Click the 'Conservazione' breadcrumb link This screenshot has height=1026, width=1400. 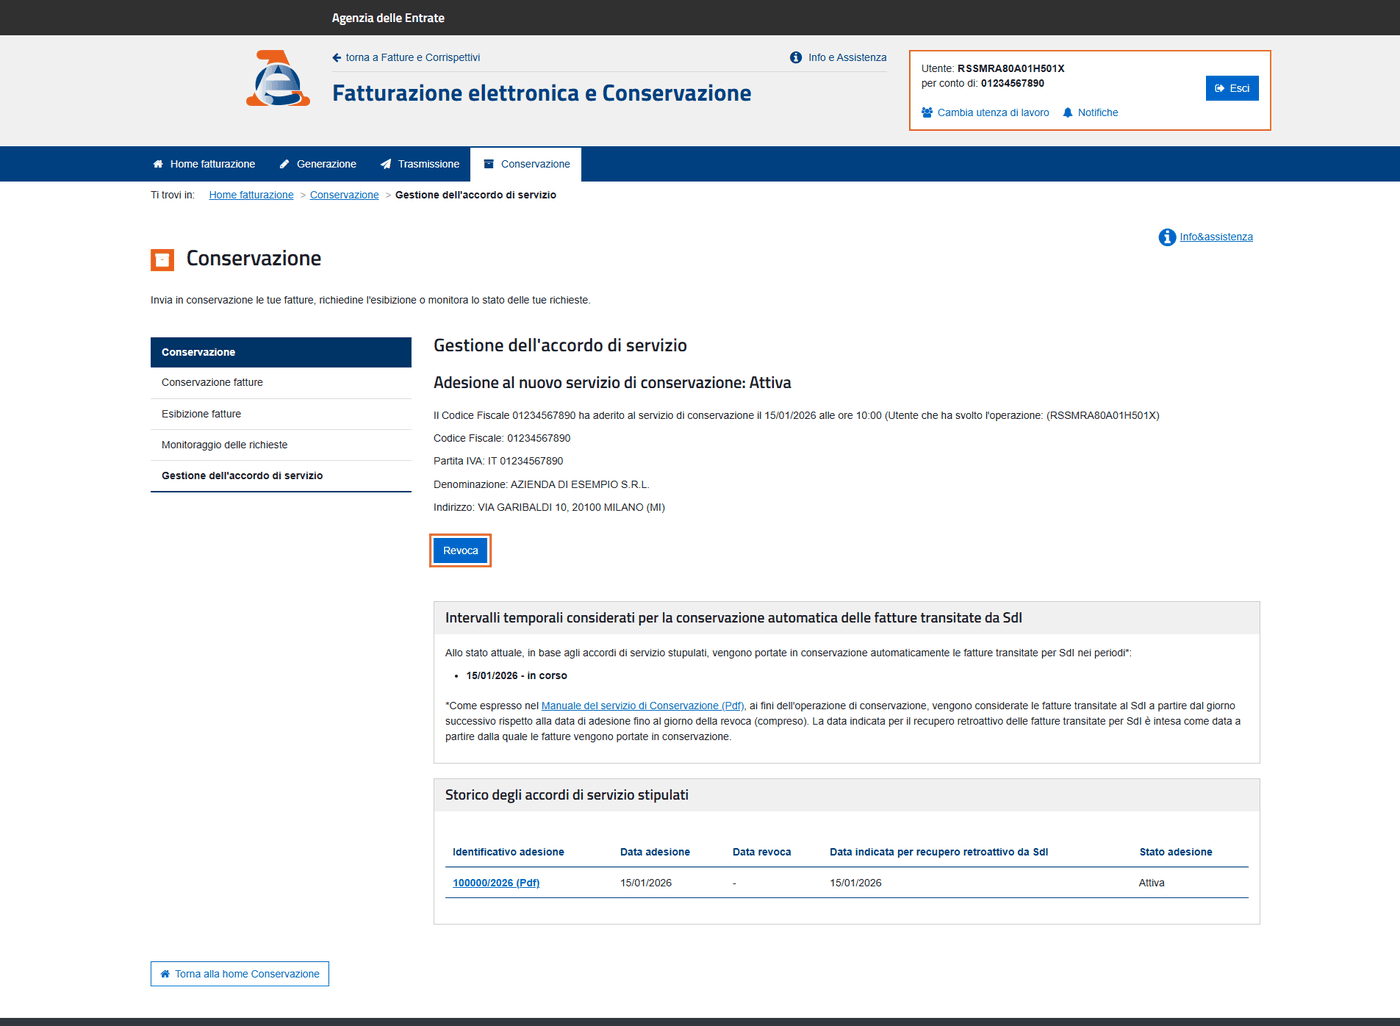(x=344, y=195)
